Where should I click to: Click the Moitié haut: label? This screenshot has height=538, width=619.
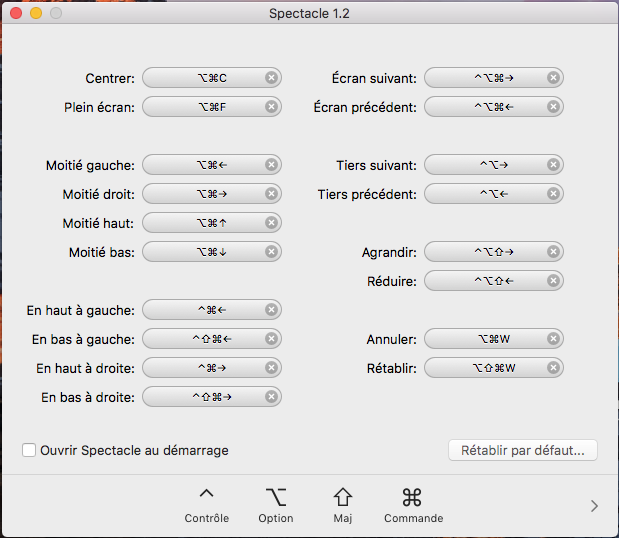(x=98, y=223)
